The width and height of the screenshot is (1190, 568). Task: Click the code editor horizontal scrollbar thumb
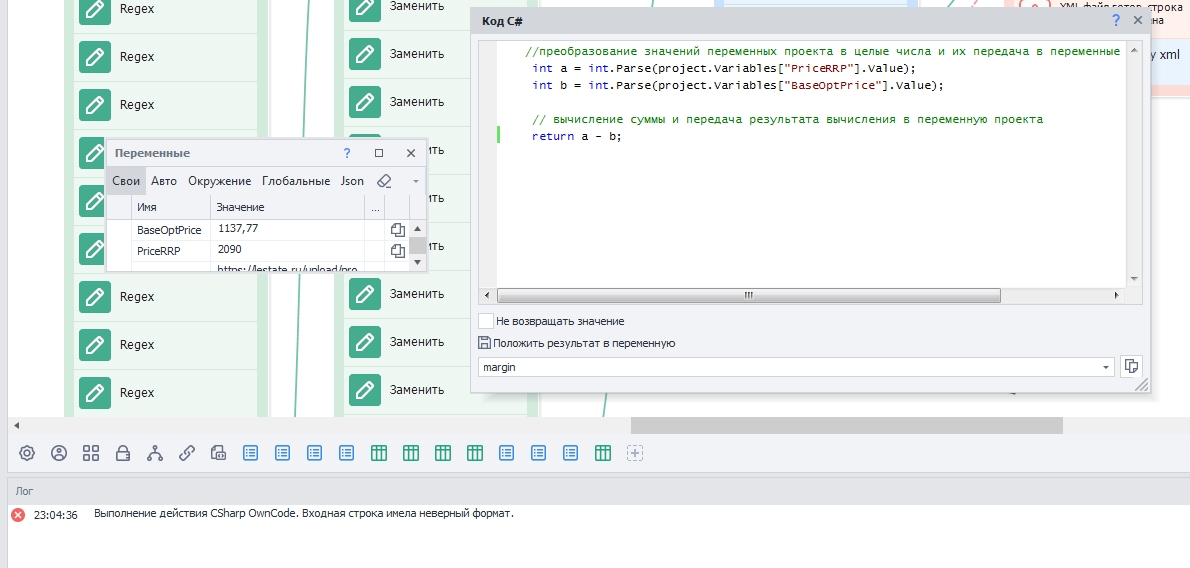click(748, 295)
